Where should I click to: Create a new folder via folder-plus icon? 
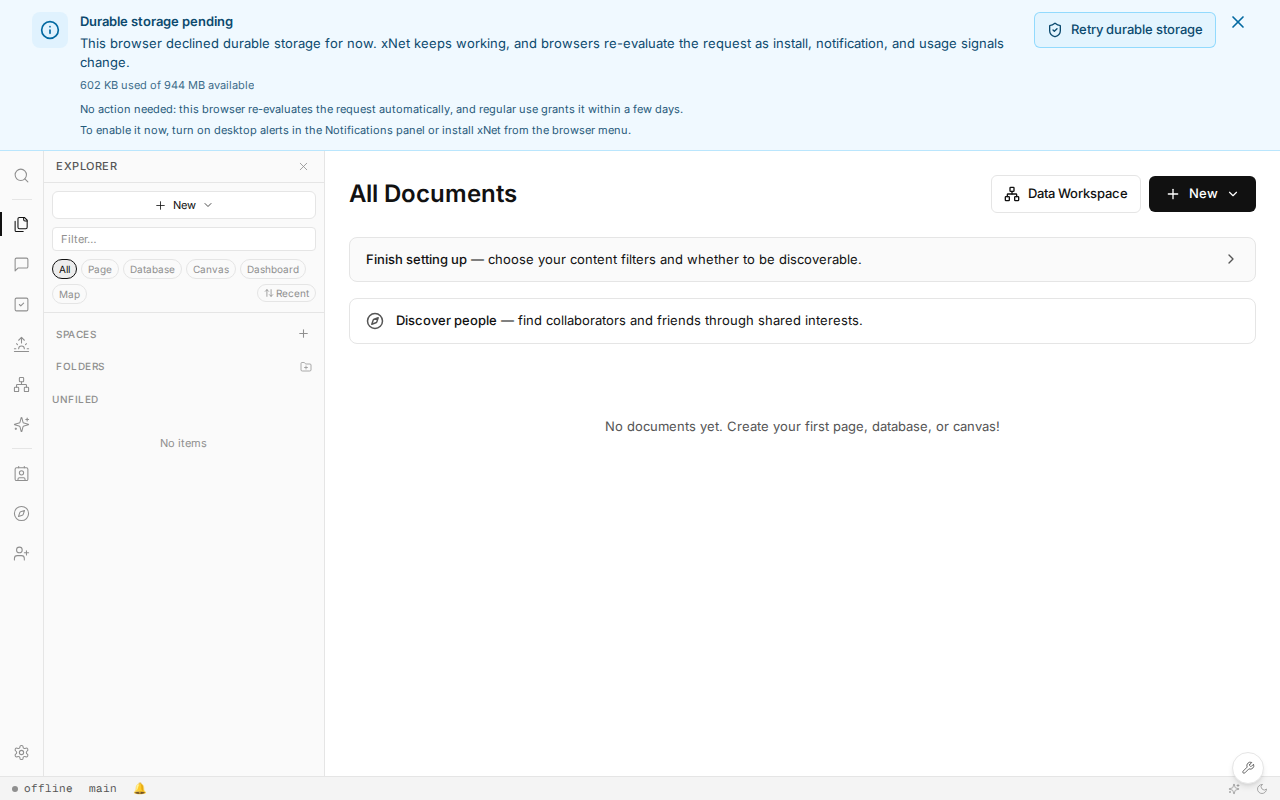(306, 367)
